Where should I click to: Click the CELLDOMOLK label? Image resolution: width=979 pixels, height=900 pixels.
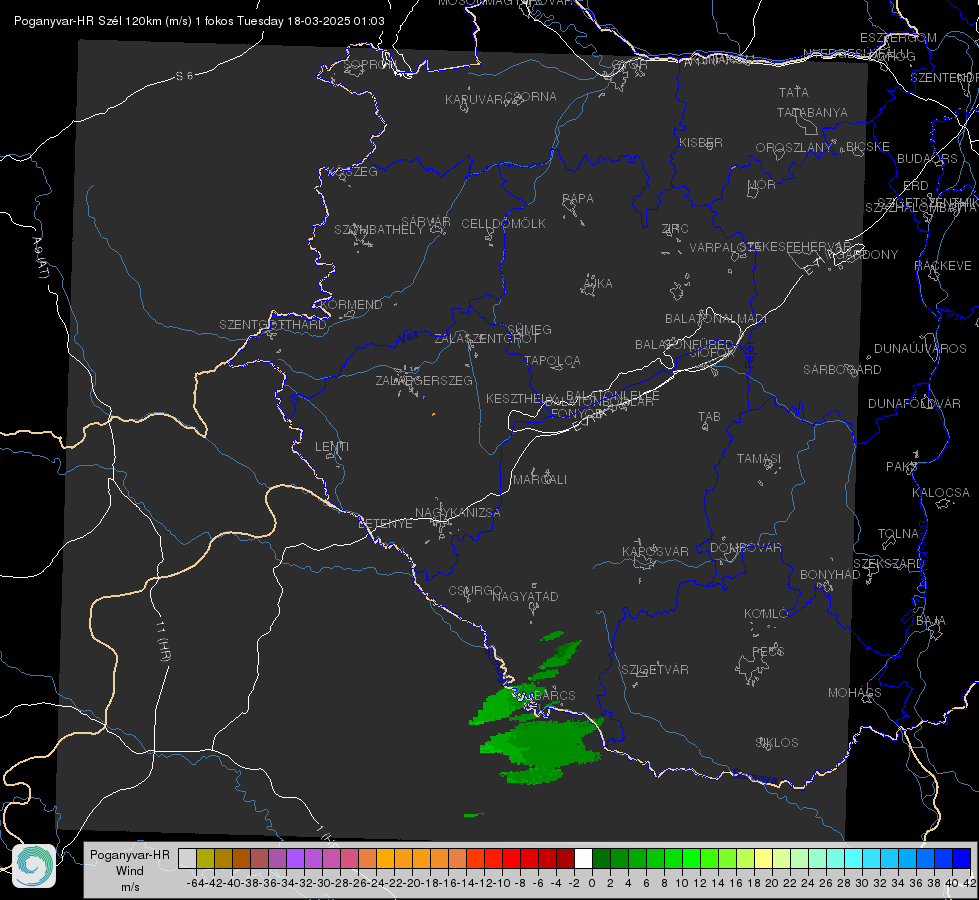pyautogui.click(x=503, y=224)
